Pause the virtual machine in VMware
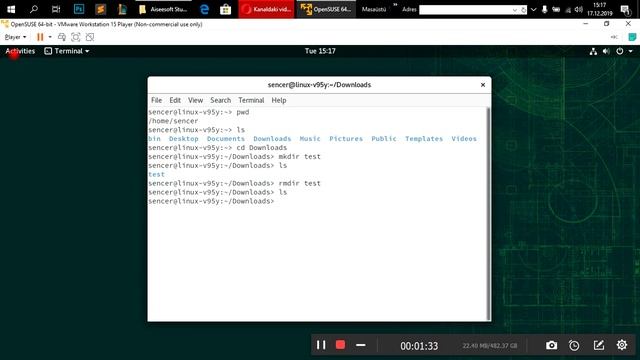 pos(40,37)
